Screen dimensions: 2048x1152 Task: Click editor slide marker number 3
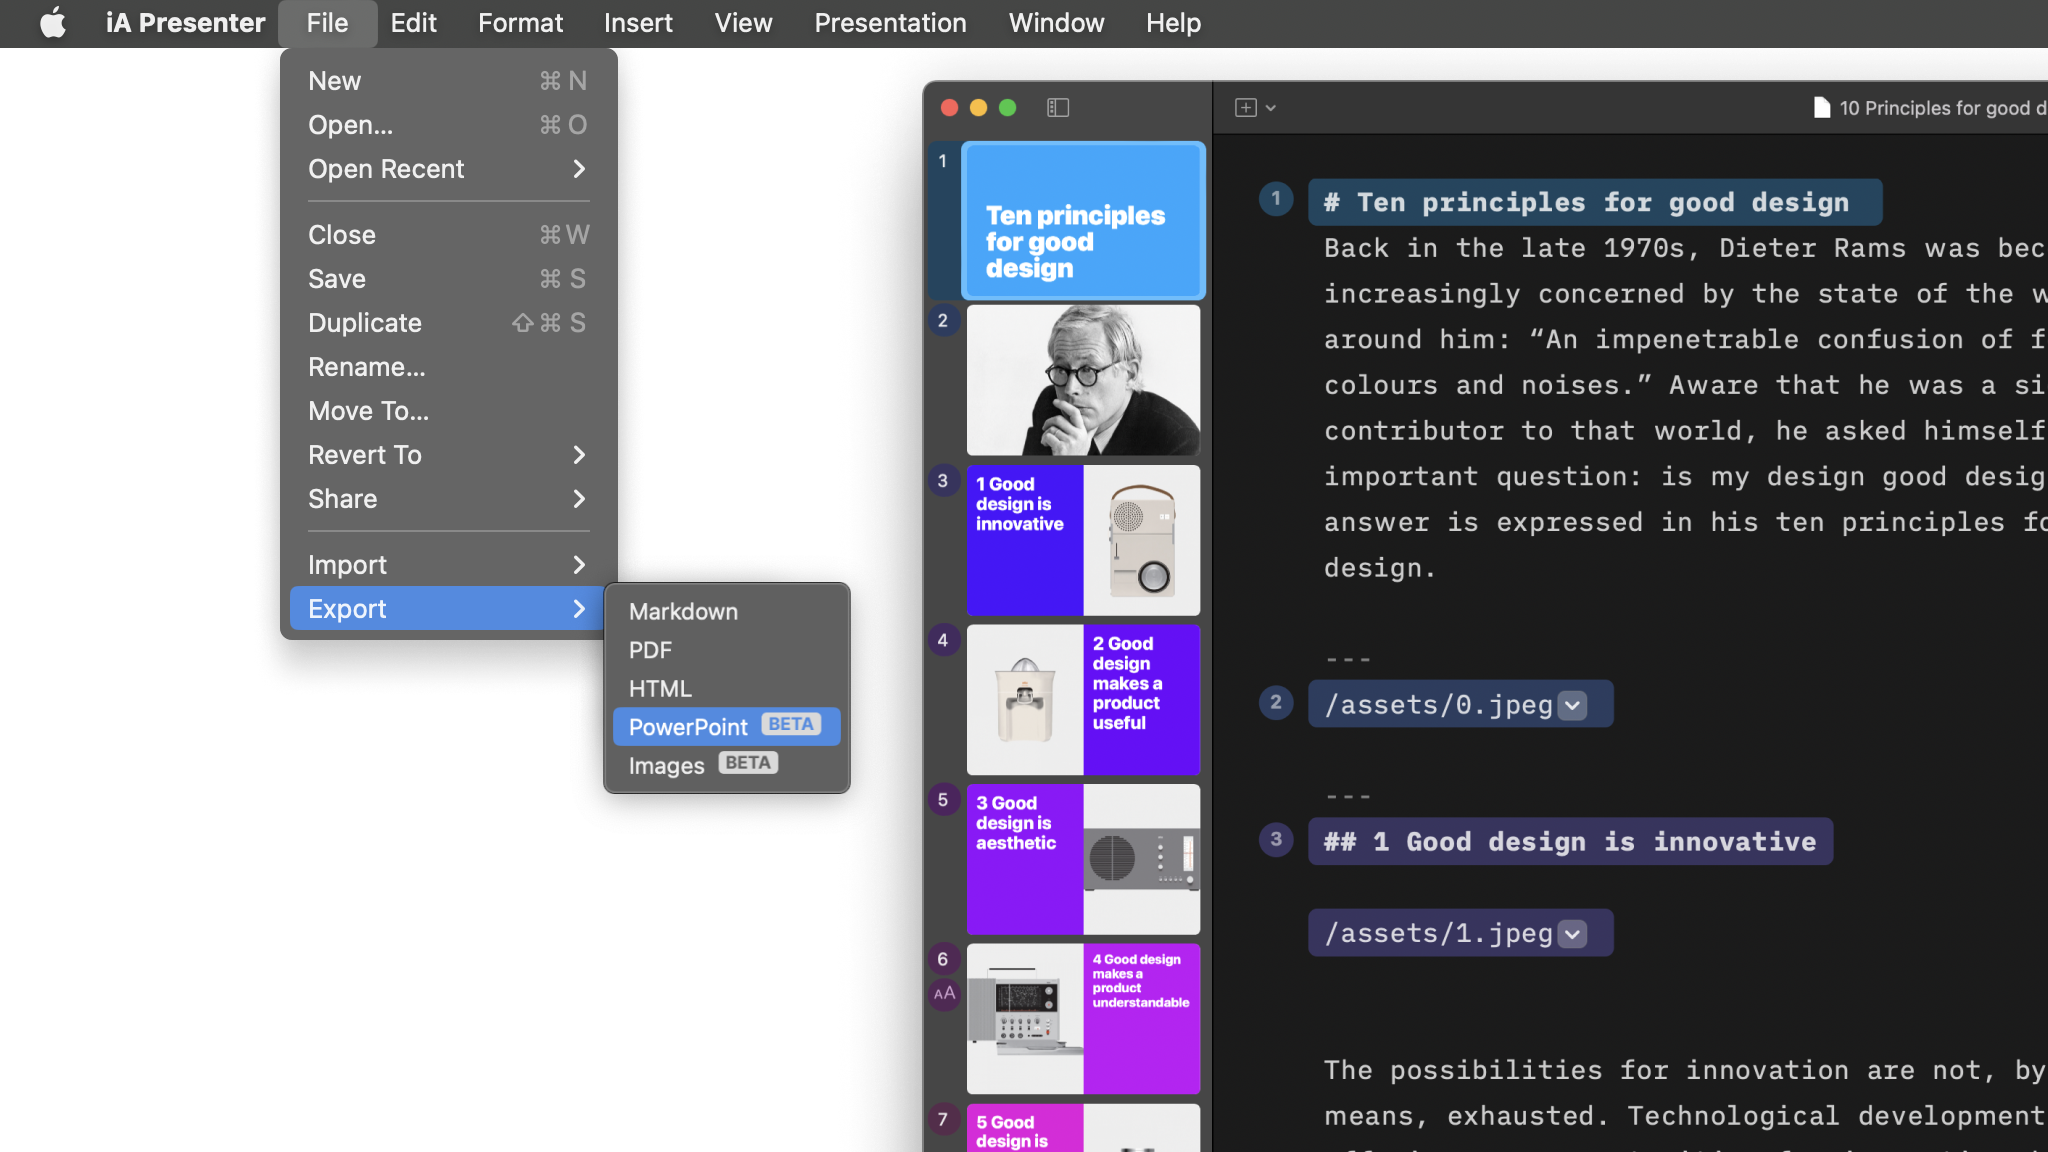click(1276, 840)
